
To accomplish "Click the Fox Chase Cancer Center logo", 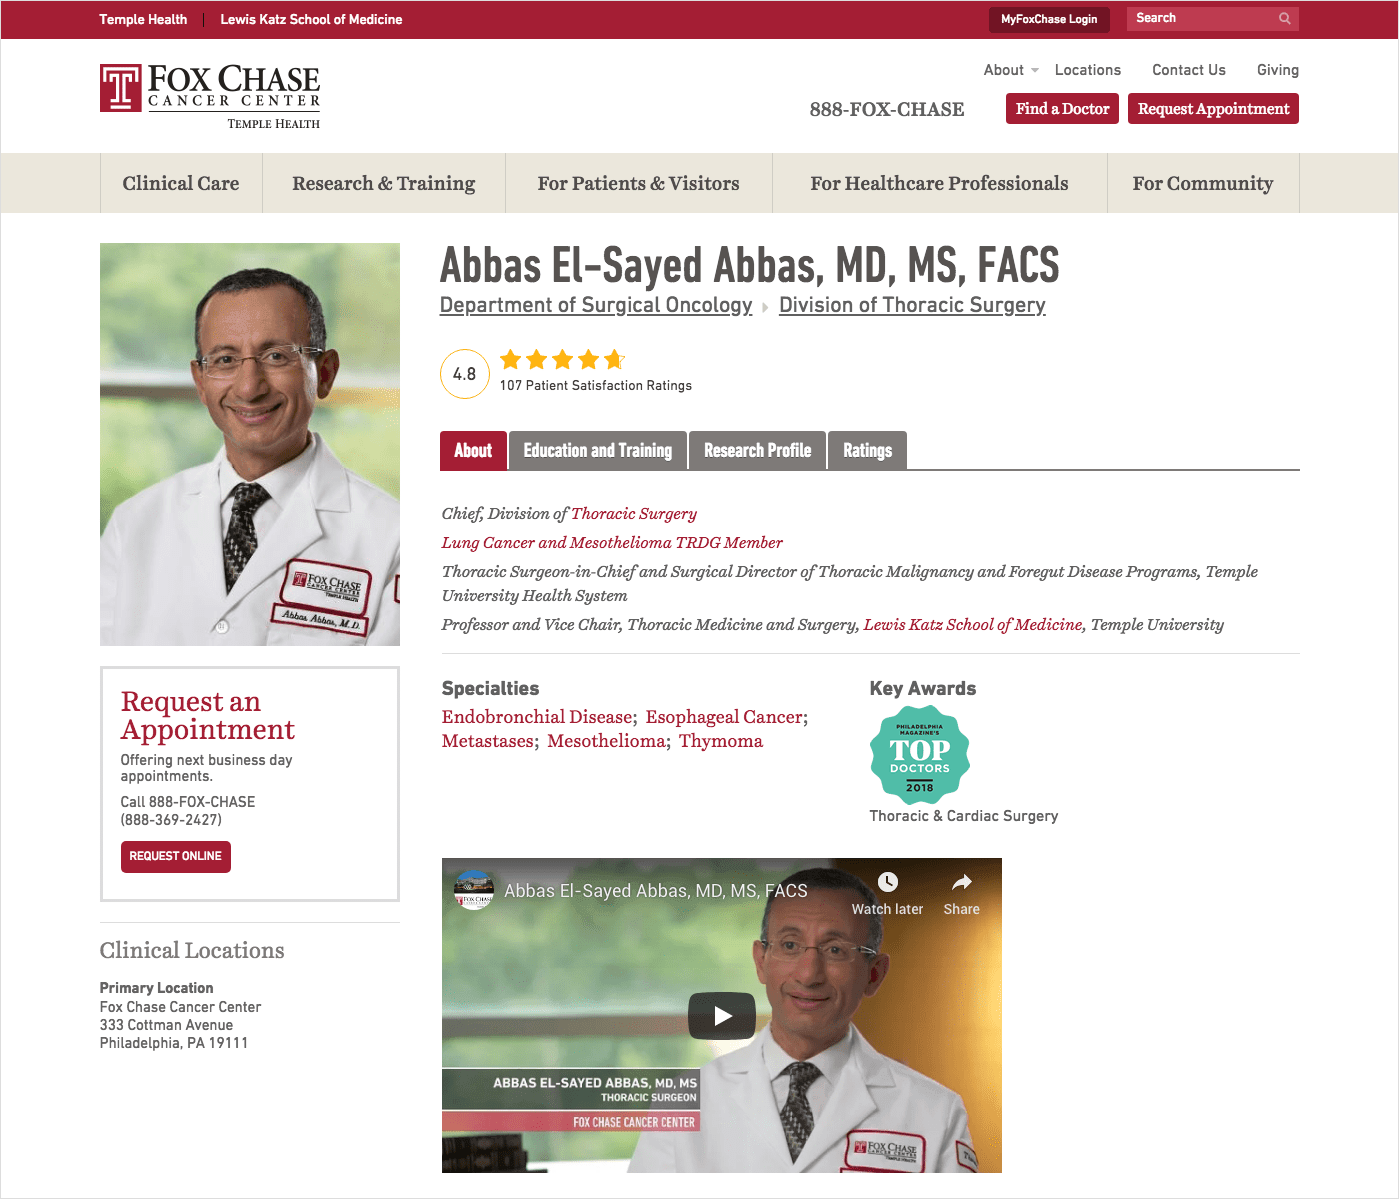I will coord(210,96).
